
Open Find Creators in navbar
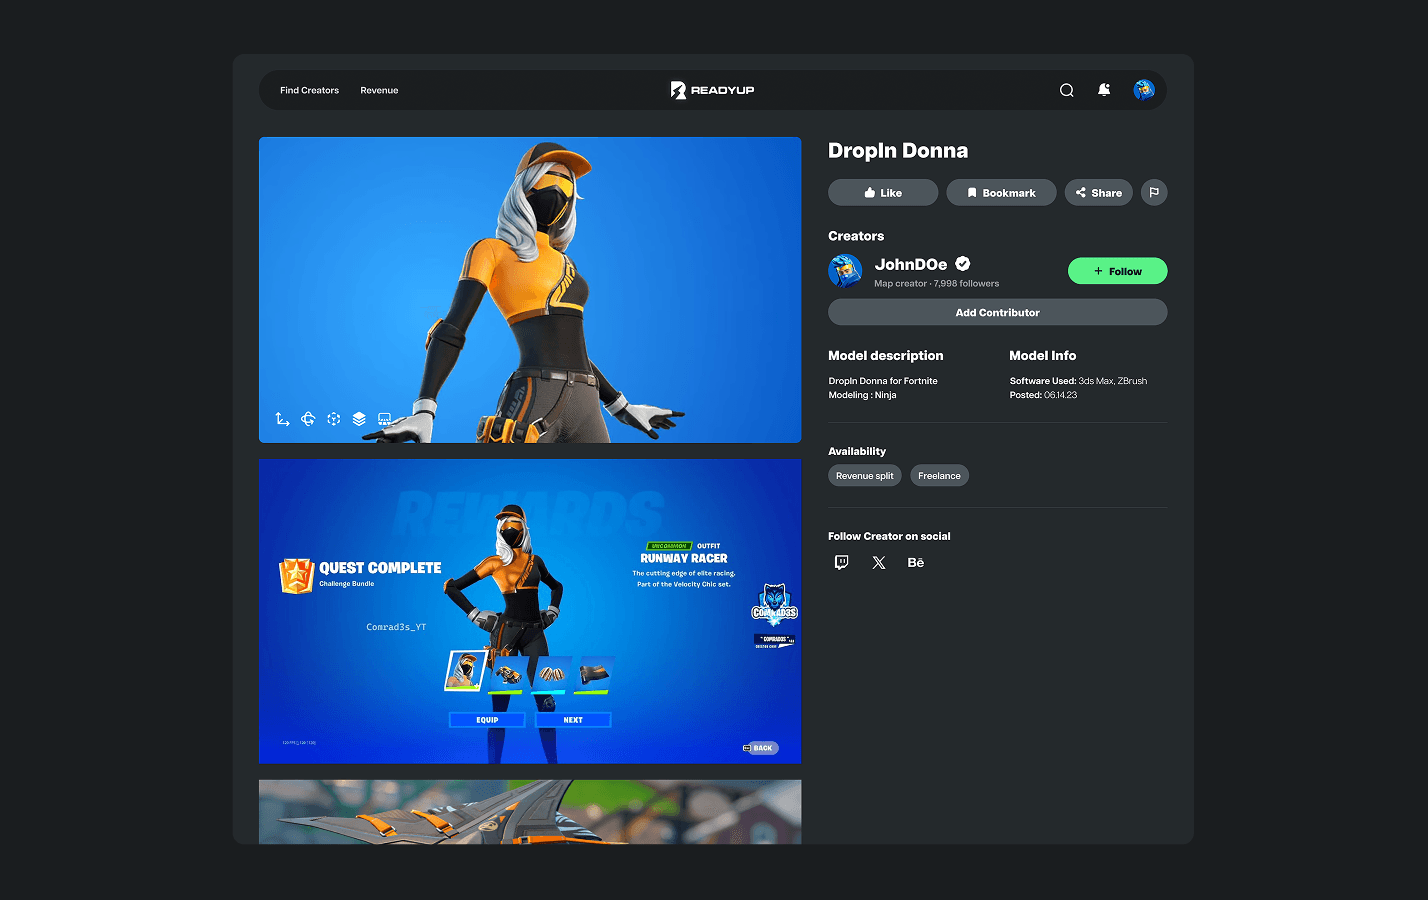click(x=309, y=90)
